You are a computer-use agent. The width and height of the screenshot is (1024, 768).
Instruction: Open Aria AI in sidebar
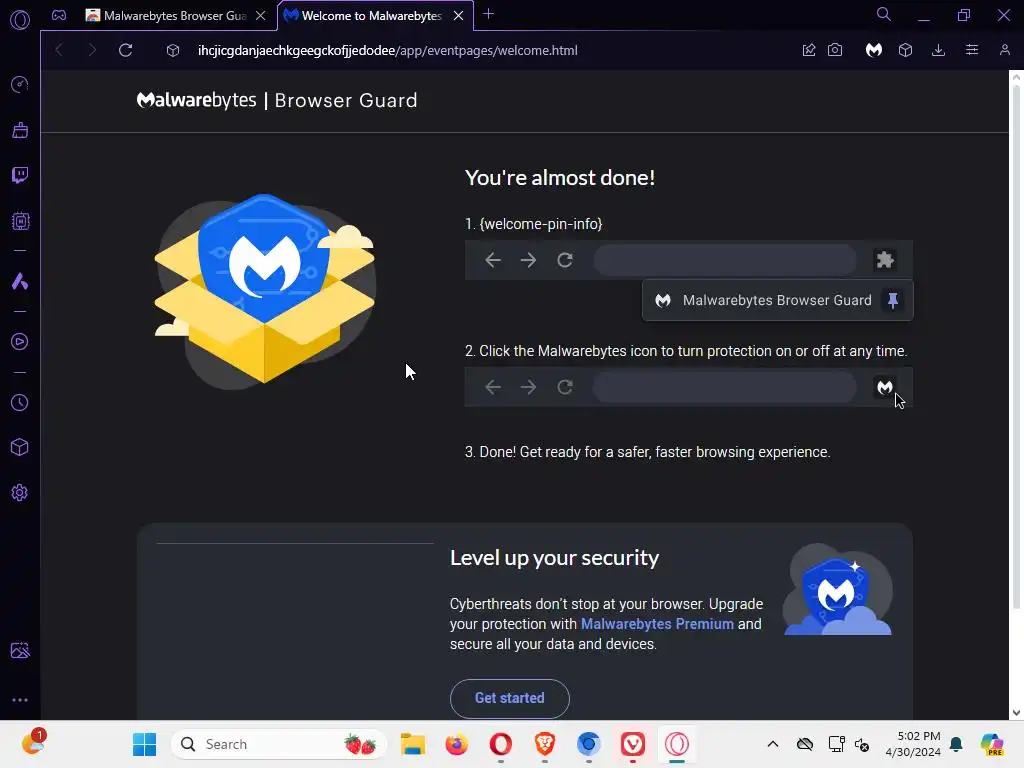point(20,281)
